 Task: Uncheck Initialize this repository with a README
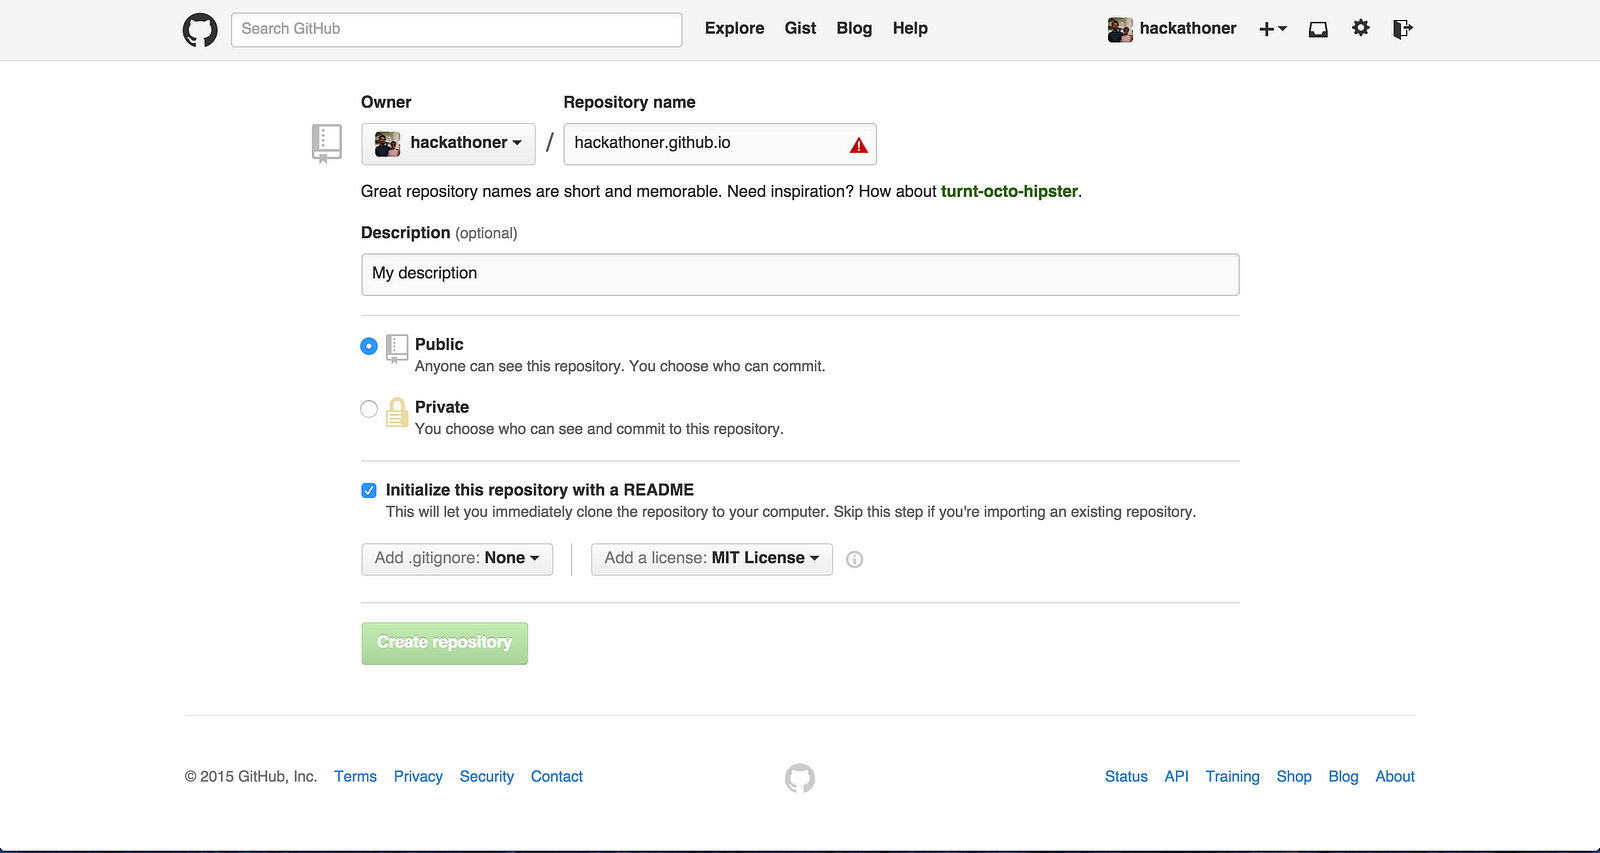pyautogui.click(x=369, y=490)
